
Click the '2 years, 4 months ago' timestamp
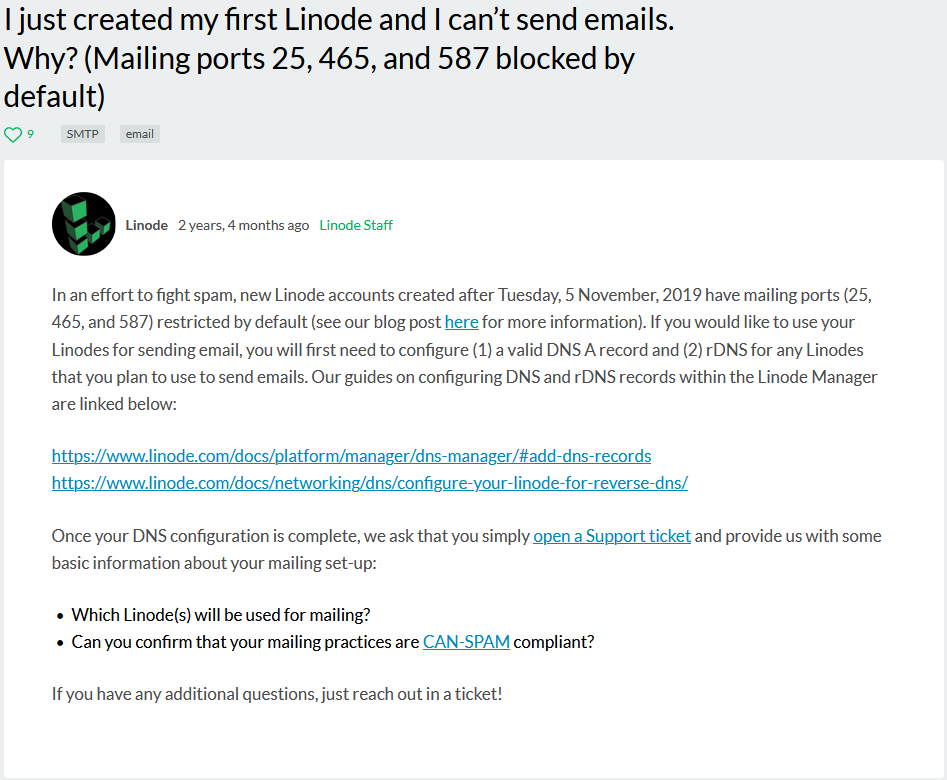tap(243, 225)
